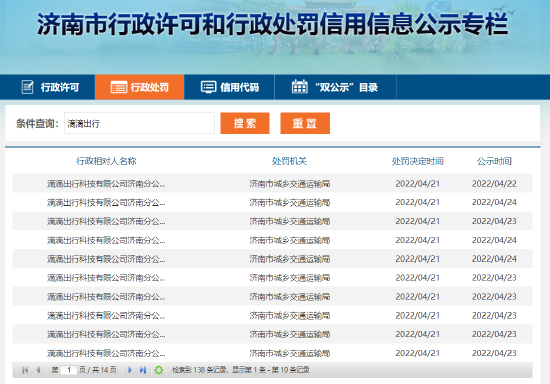The height and width of the screenshot is (384, 550).
Task: Open first 滴滴出行科技有限公司 record published 2022/04/22
Action: [272, 183]
